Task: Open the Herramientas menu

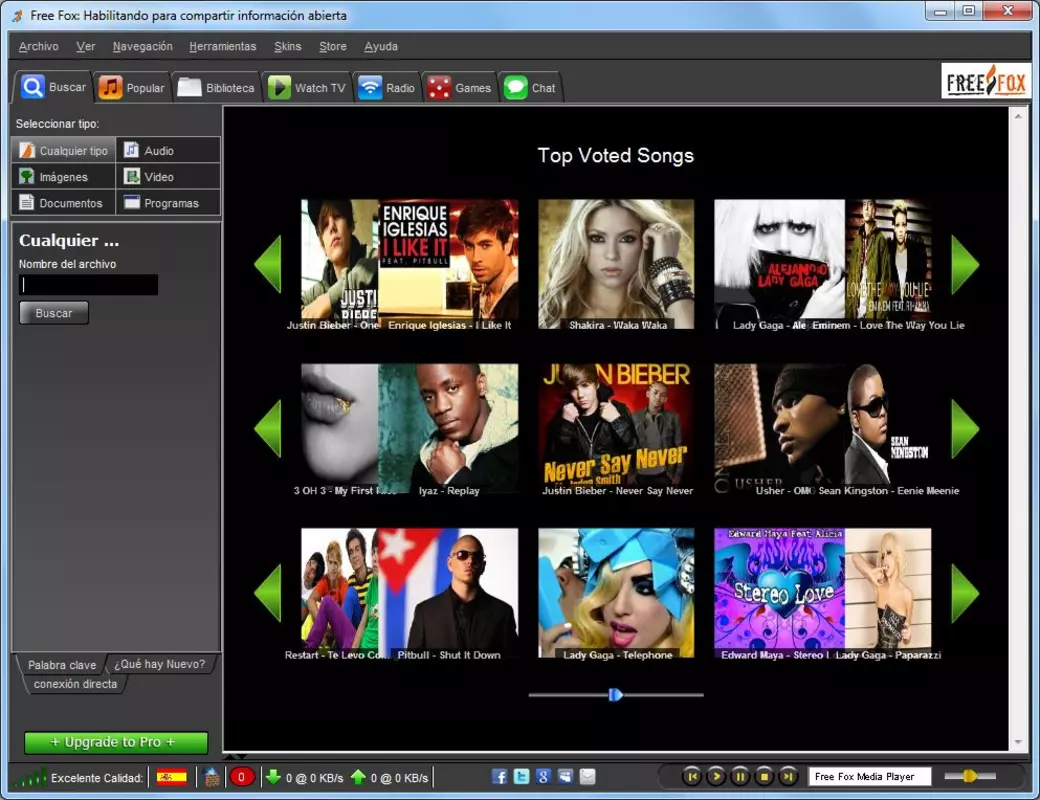Action: coord(222,46)
